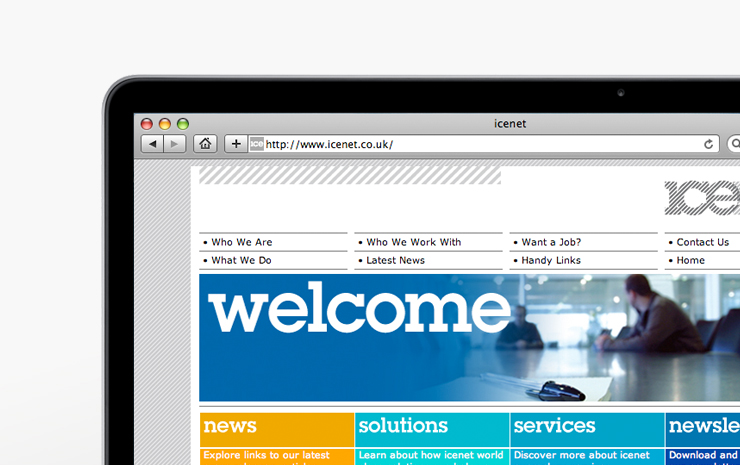This screenshot has width=740, height=465.
Task: Click the Contact Us link
Action: click(x=703, y=242)
